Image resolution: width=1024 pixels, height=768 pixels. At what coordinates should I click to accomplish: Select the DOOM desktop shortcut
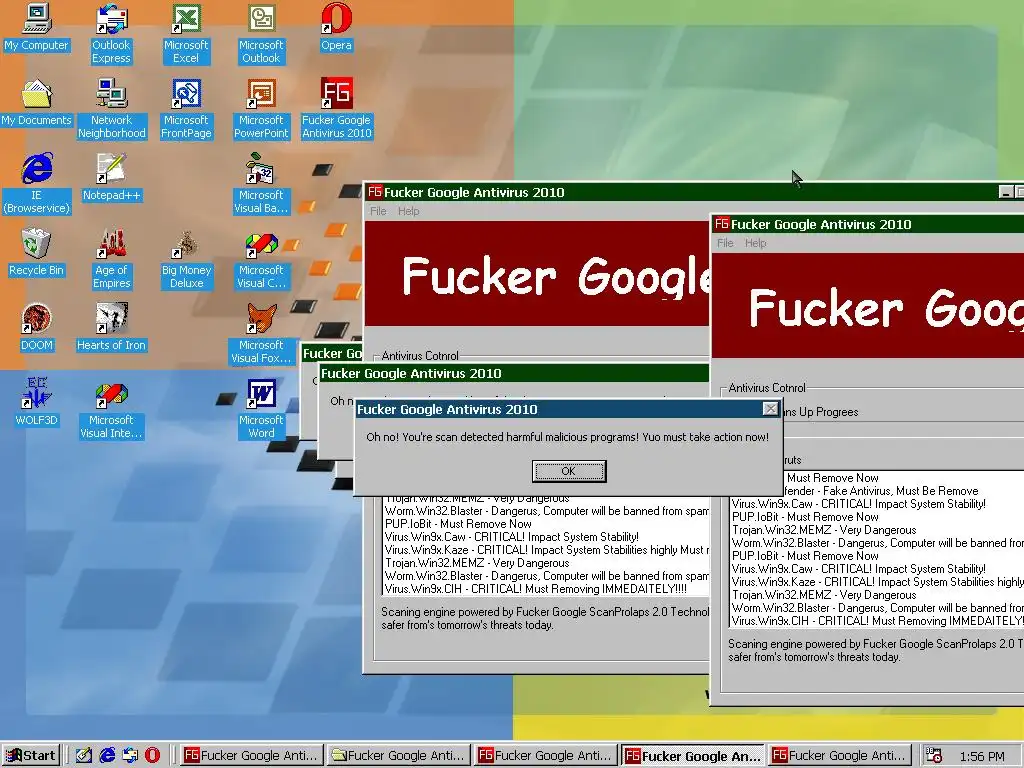[x=36, y=328]
